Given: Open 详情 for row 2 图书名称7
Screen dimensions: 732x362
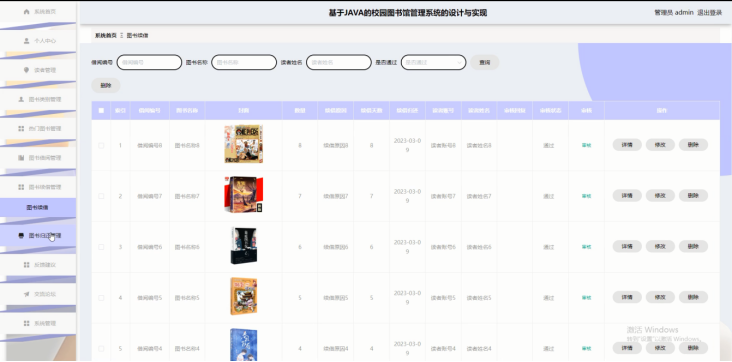Looking at the screenshot, I should 627,196.
